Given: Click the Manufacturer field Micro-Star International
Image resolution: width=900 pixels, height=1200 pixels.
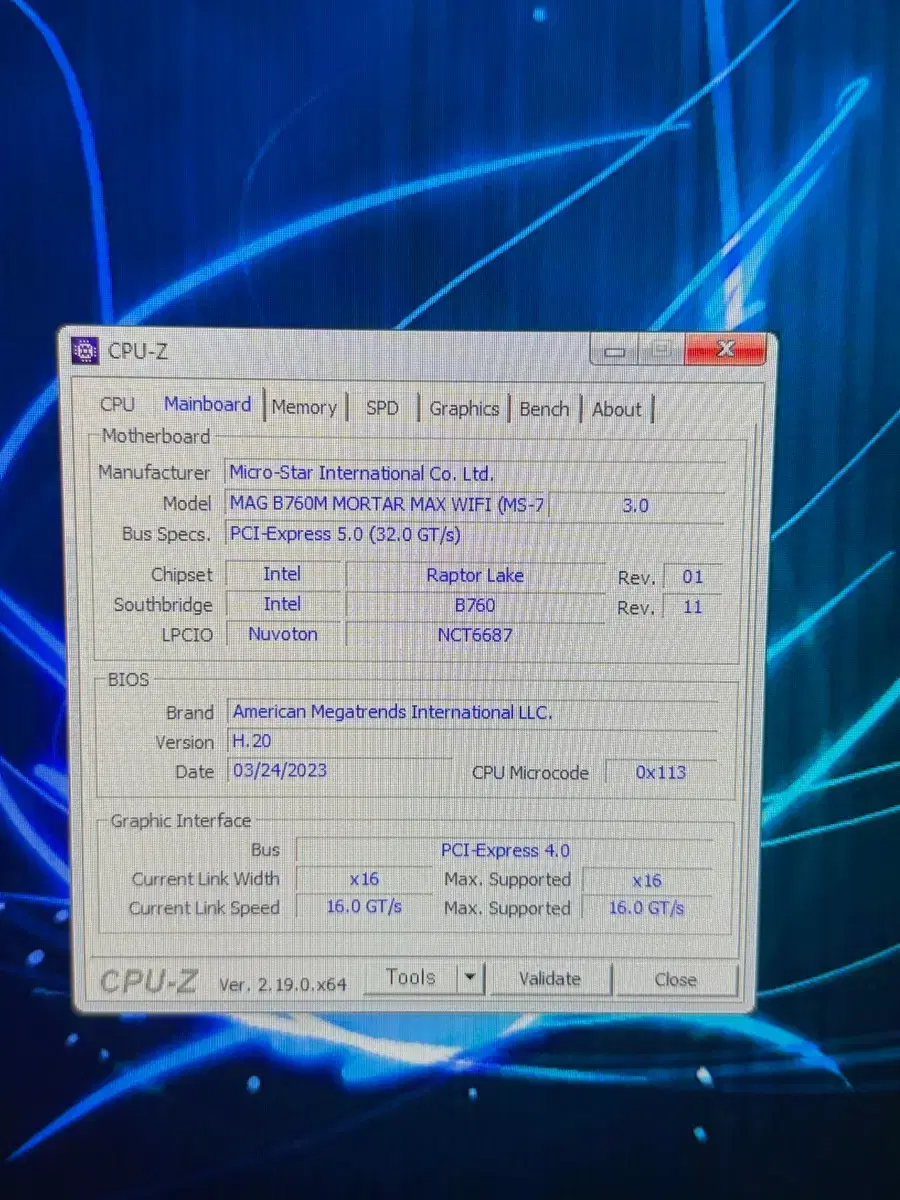Looking at the screenshot, I should [x=475, y=474].
